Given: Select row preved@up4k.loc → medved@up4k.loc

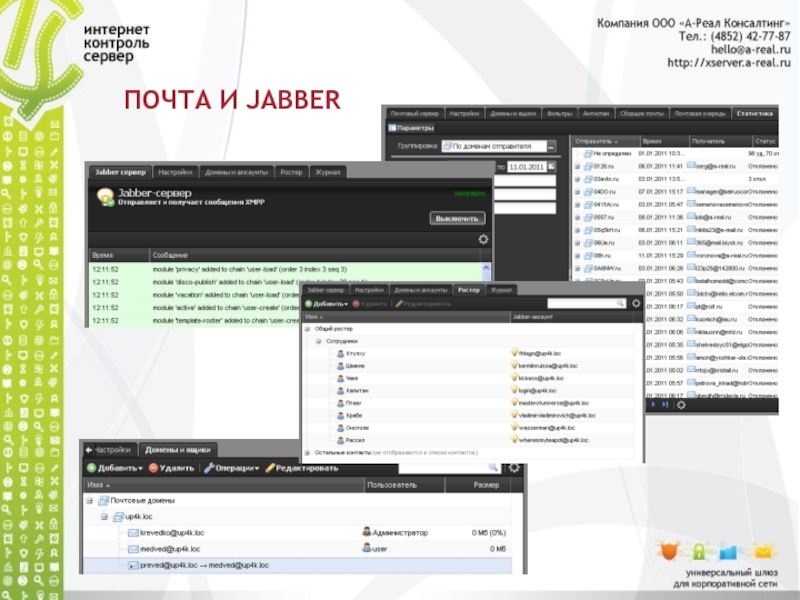Looking at the screenshot, I should (297, 565).
